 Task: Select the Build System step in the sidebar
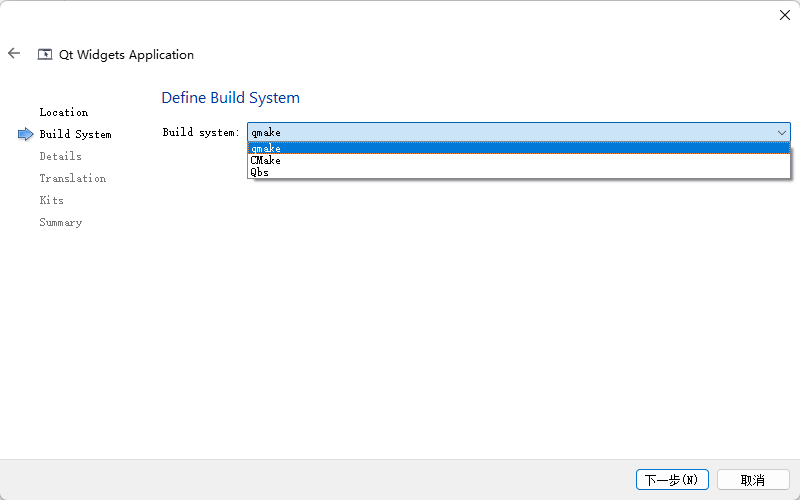(x=75, y=134)
